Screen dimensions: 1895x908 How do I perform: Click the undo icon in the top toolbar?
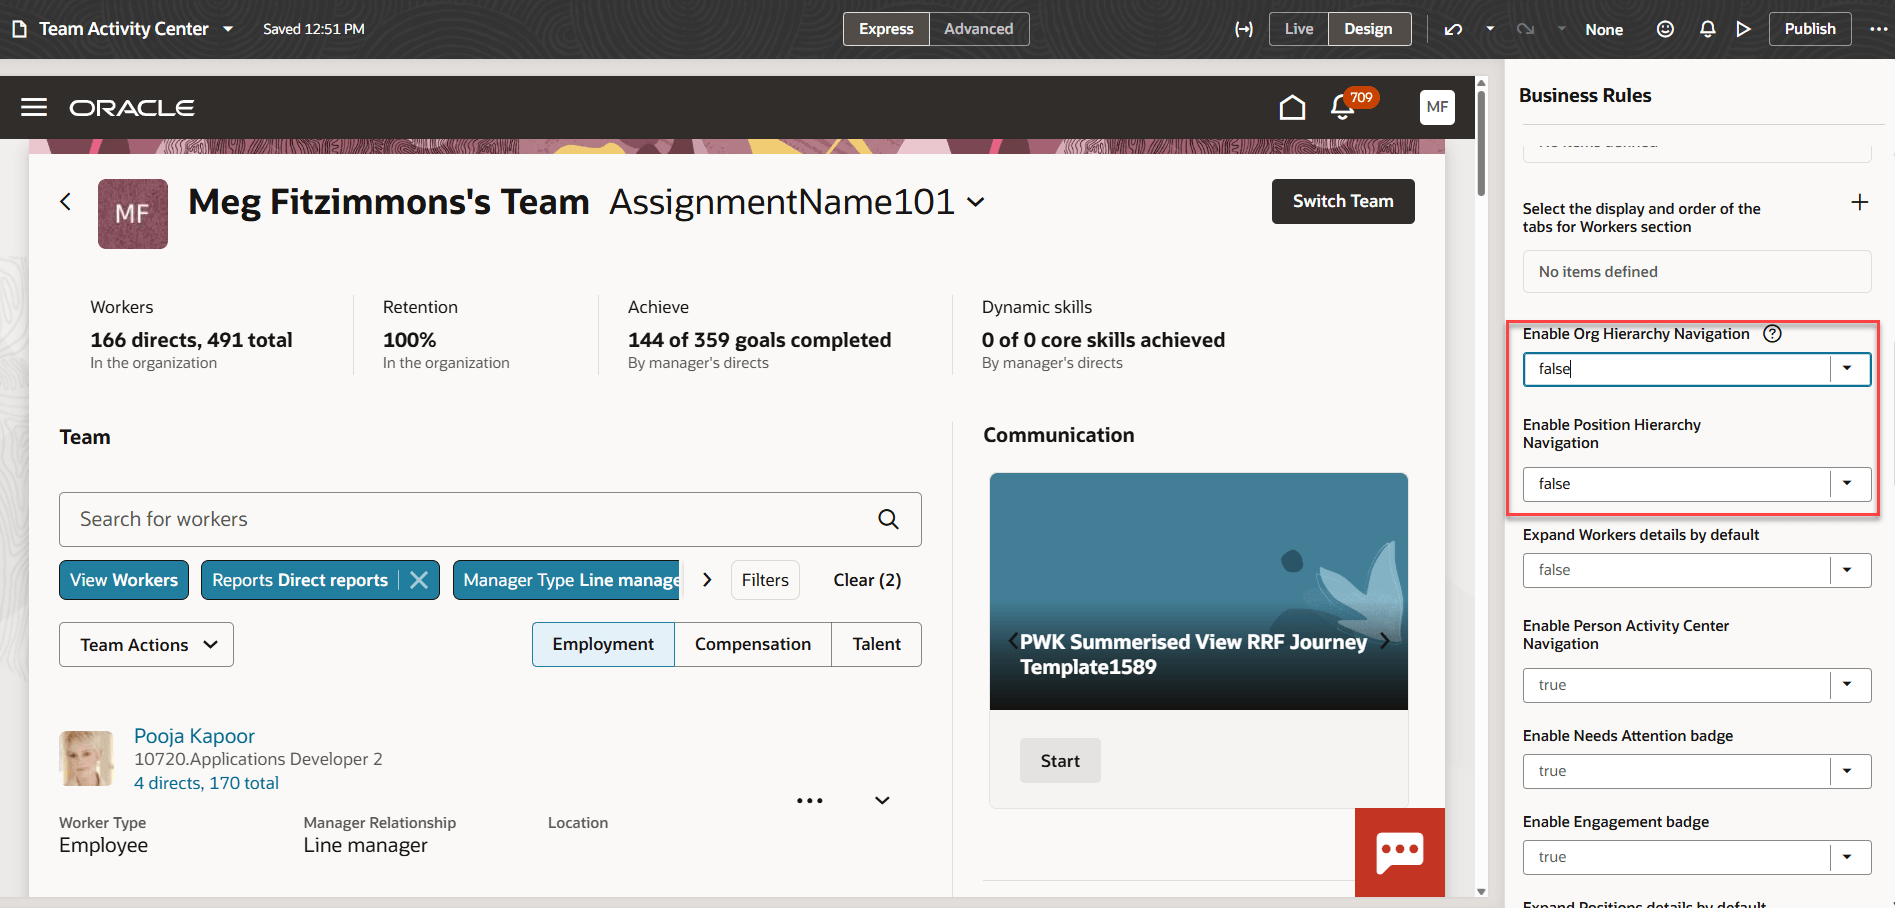pyautogui.click(x=1453, y=29)
